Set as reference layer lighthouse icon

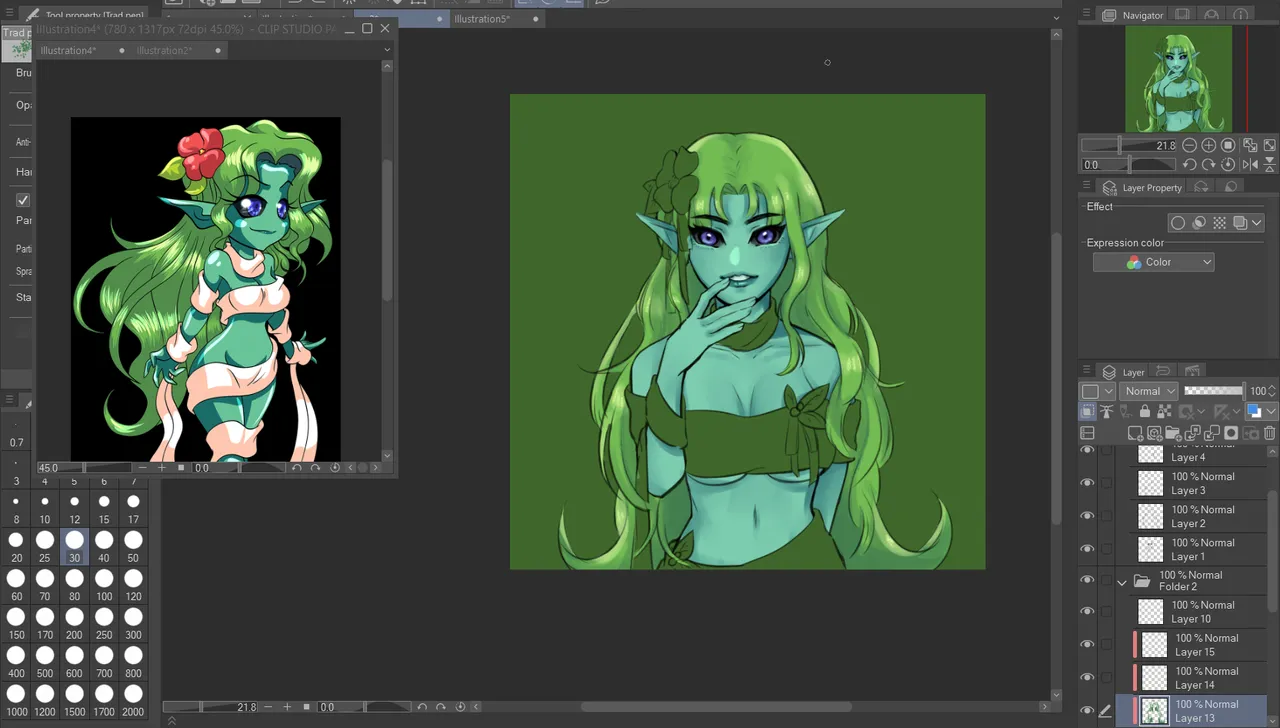1106,411
